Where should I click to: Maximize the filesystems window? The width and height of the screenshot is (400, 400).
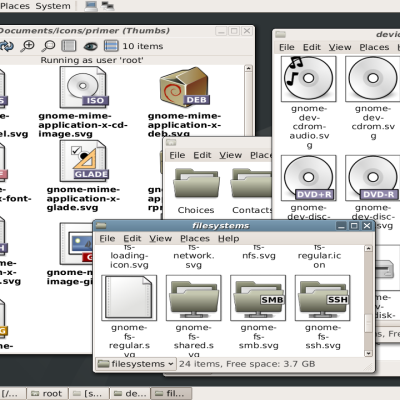click(x=354, y=226)
